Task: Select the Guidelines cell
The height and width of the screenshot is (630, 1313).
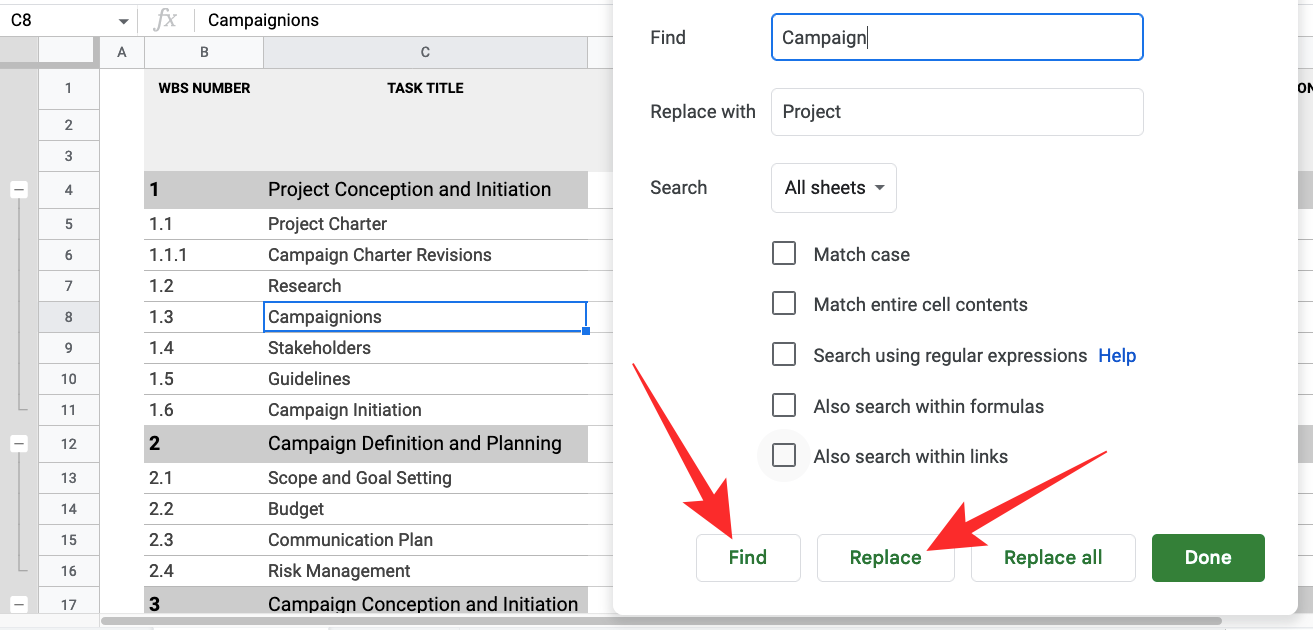Action: pyautogui.click(x=425, y=379)
